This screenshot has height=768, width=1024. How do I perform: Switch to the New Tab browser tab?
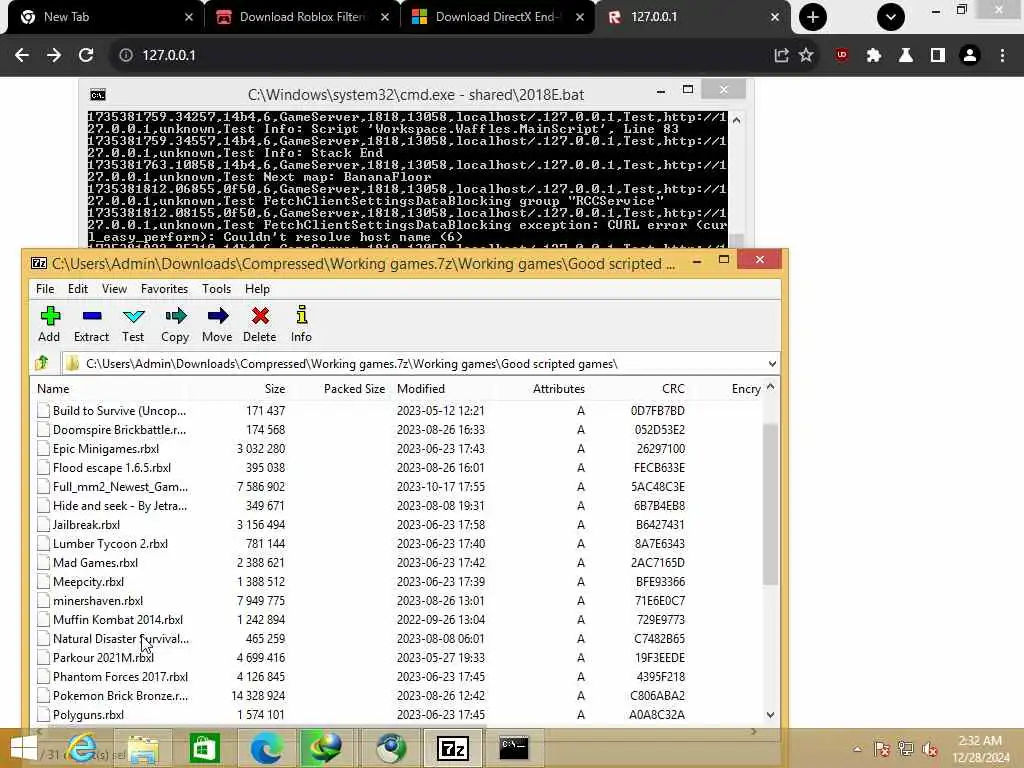[x=104, y=17]
